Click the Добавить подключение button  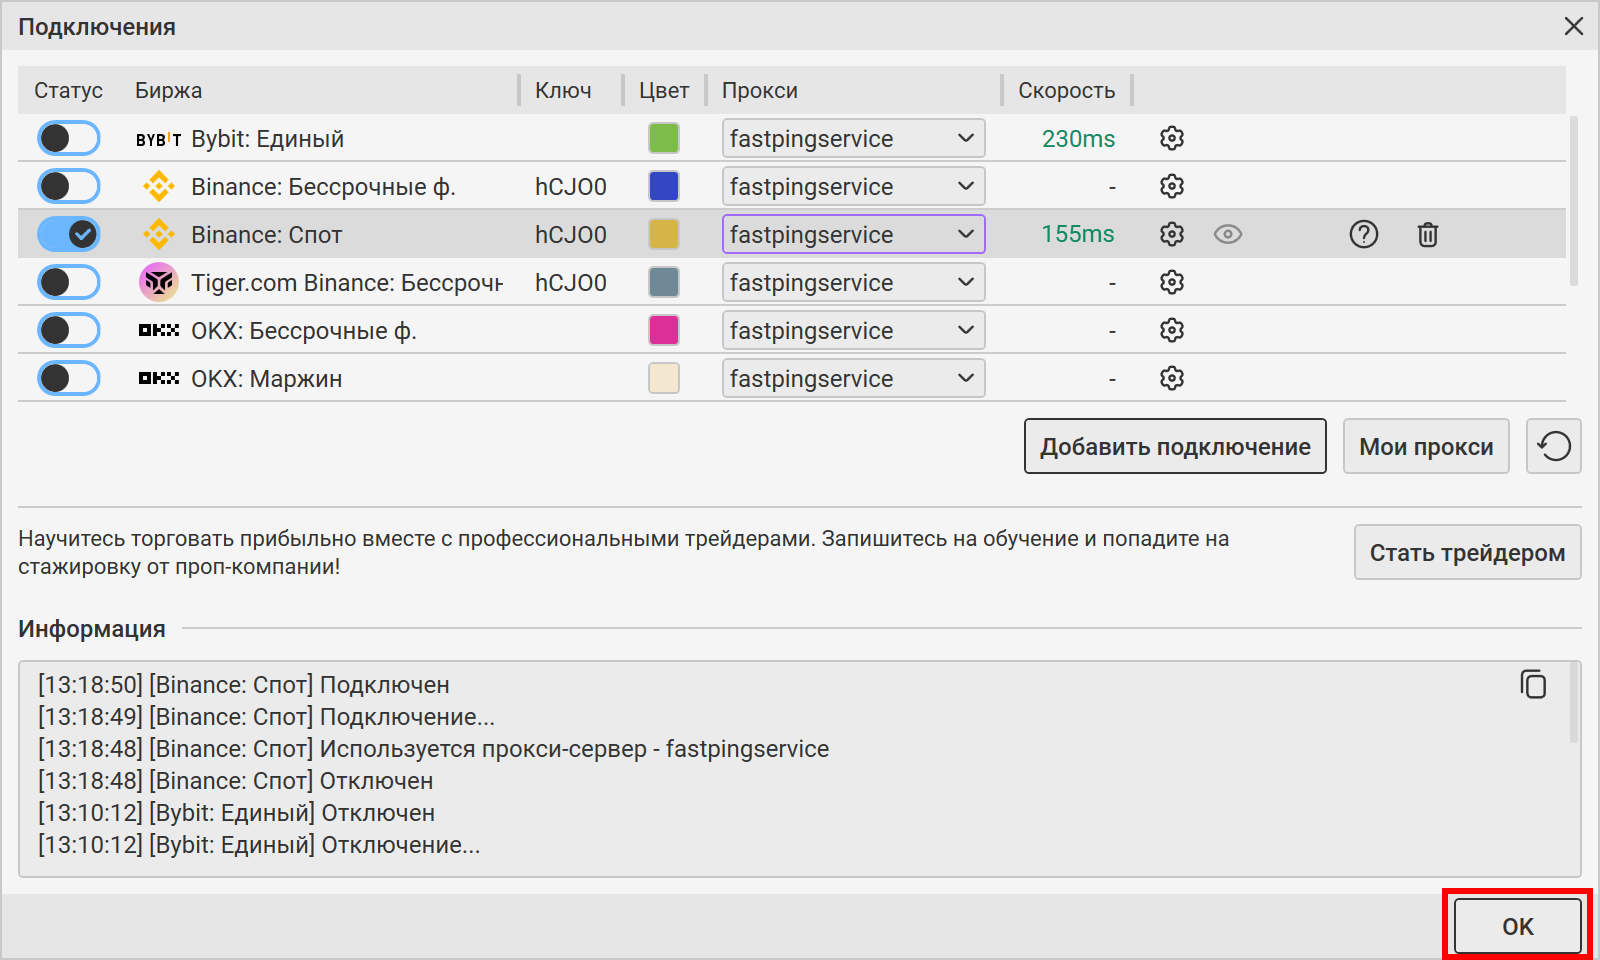(1175, 446)
